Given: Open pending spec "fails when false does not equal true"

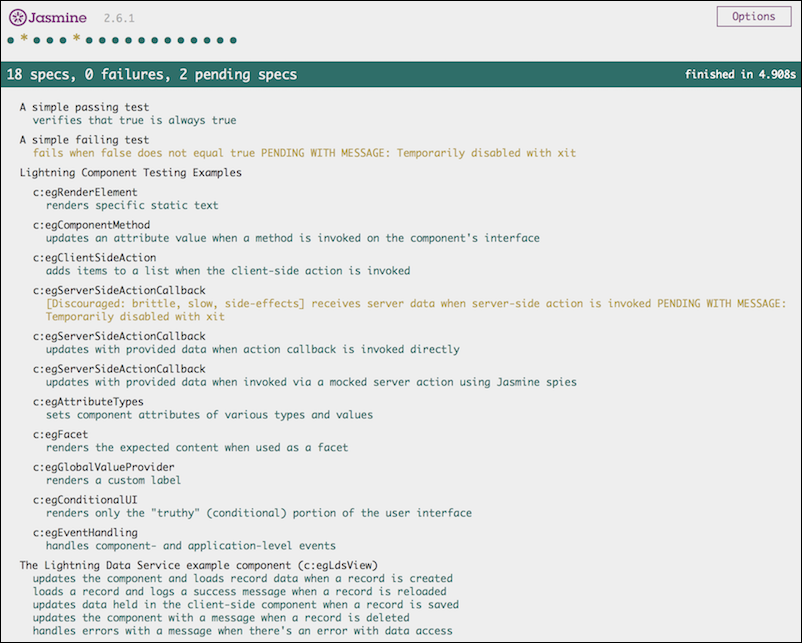Looking at the screenshot, I should click(x=304, y=153).
